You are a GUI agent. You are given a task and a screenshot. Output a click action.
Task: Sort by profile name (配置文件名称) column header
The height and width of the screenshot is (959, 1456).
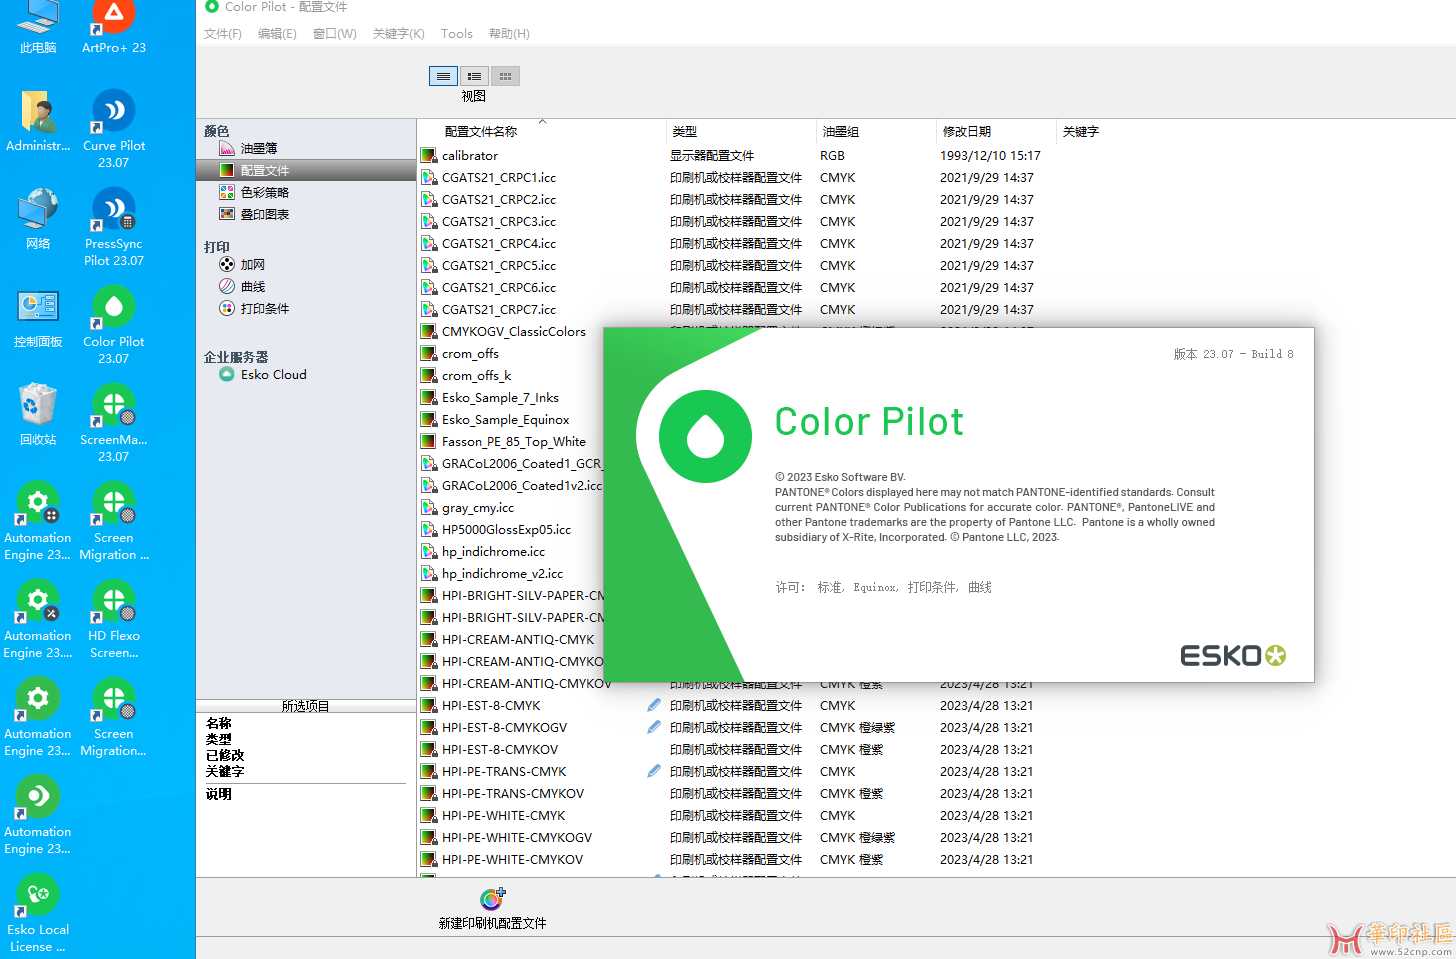click(481, 132)
